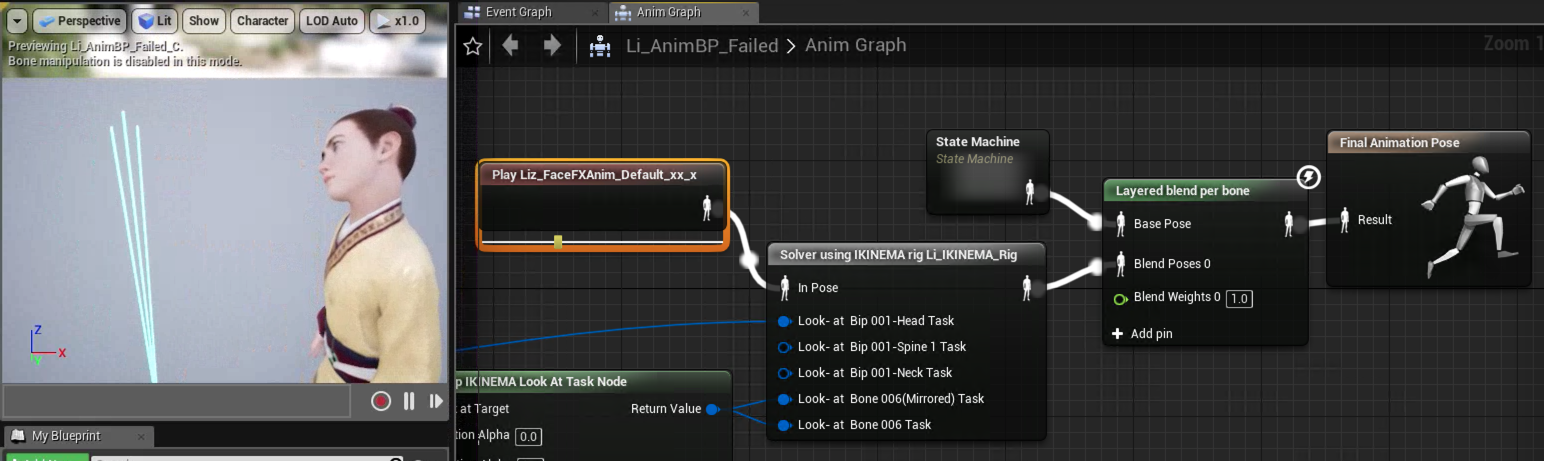Go forward in graph navigation history

tap(551, 45)
